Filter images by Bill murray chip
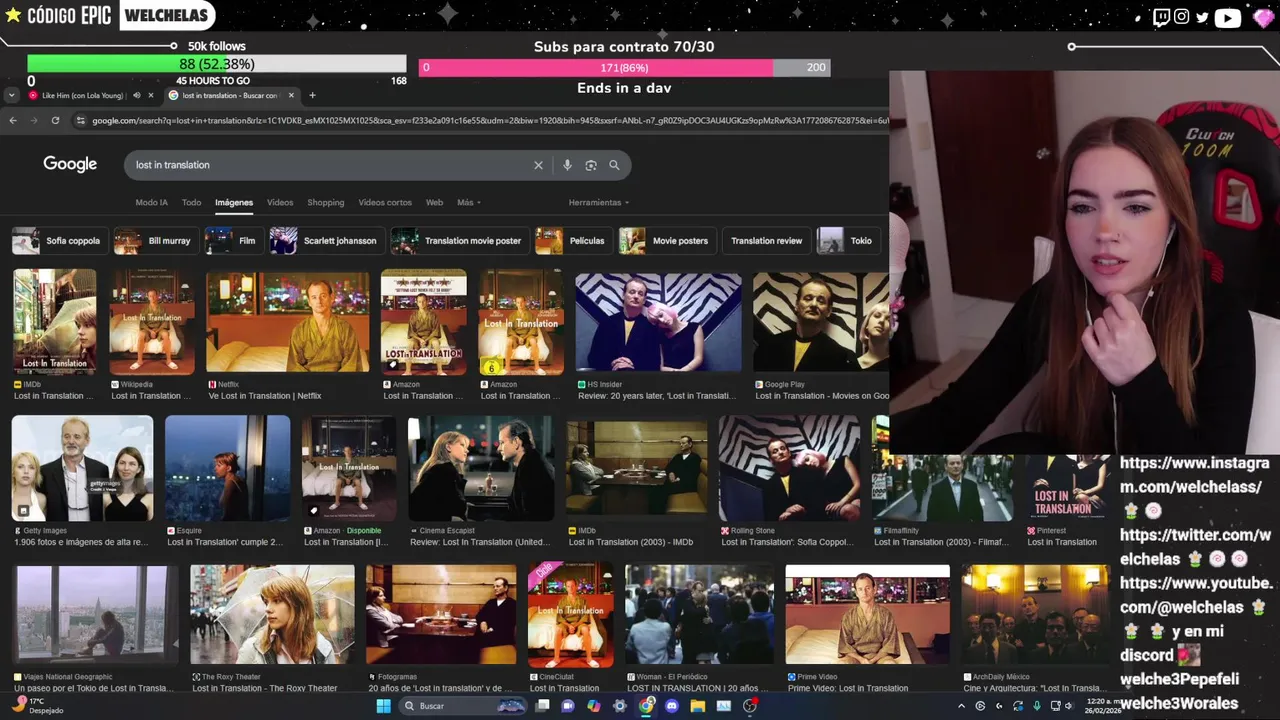This screenshot has height=720, width=1280. pyautogui.click(x=154, y=241)
